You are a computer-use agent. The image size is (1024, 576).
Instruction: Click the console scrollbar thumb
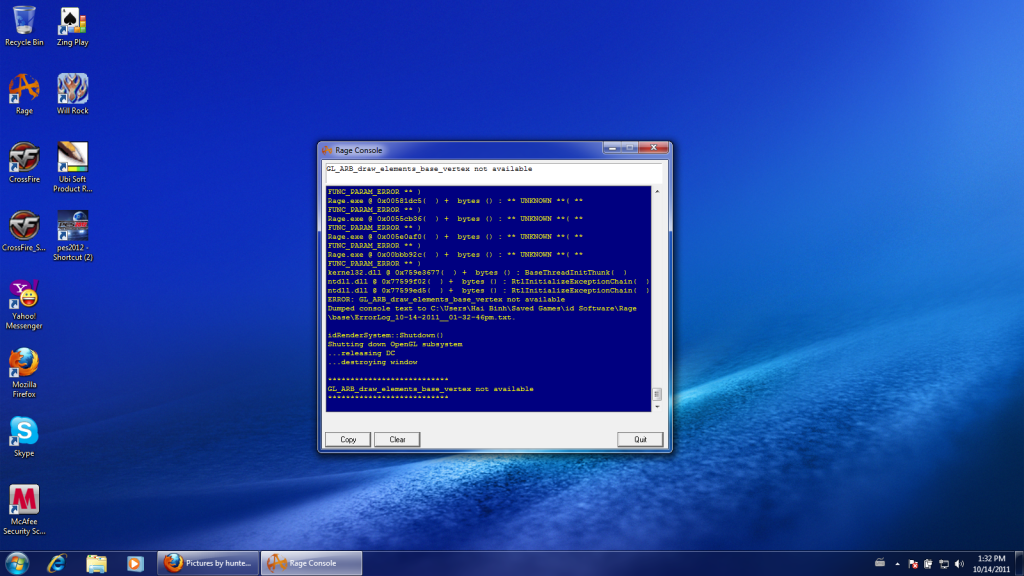657,394
